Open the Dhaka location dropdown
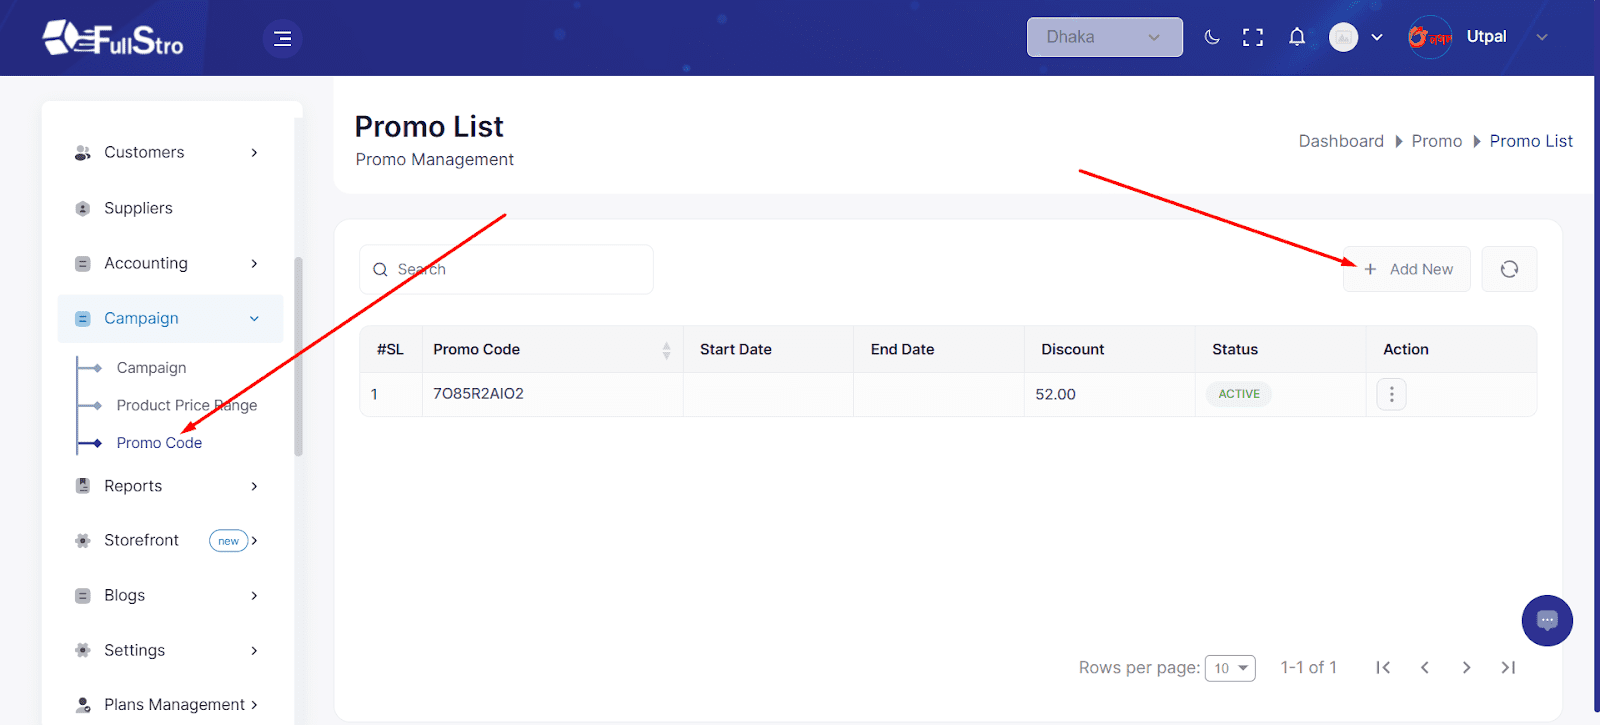This screenshot has height=725, width=1600. point(1104,37)
